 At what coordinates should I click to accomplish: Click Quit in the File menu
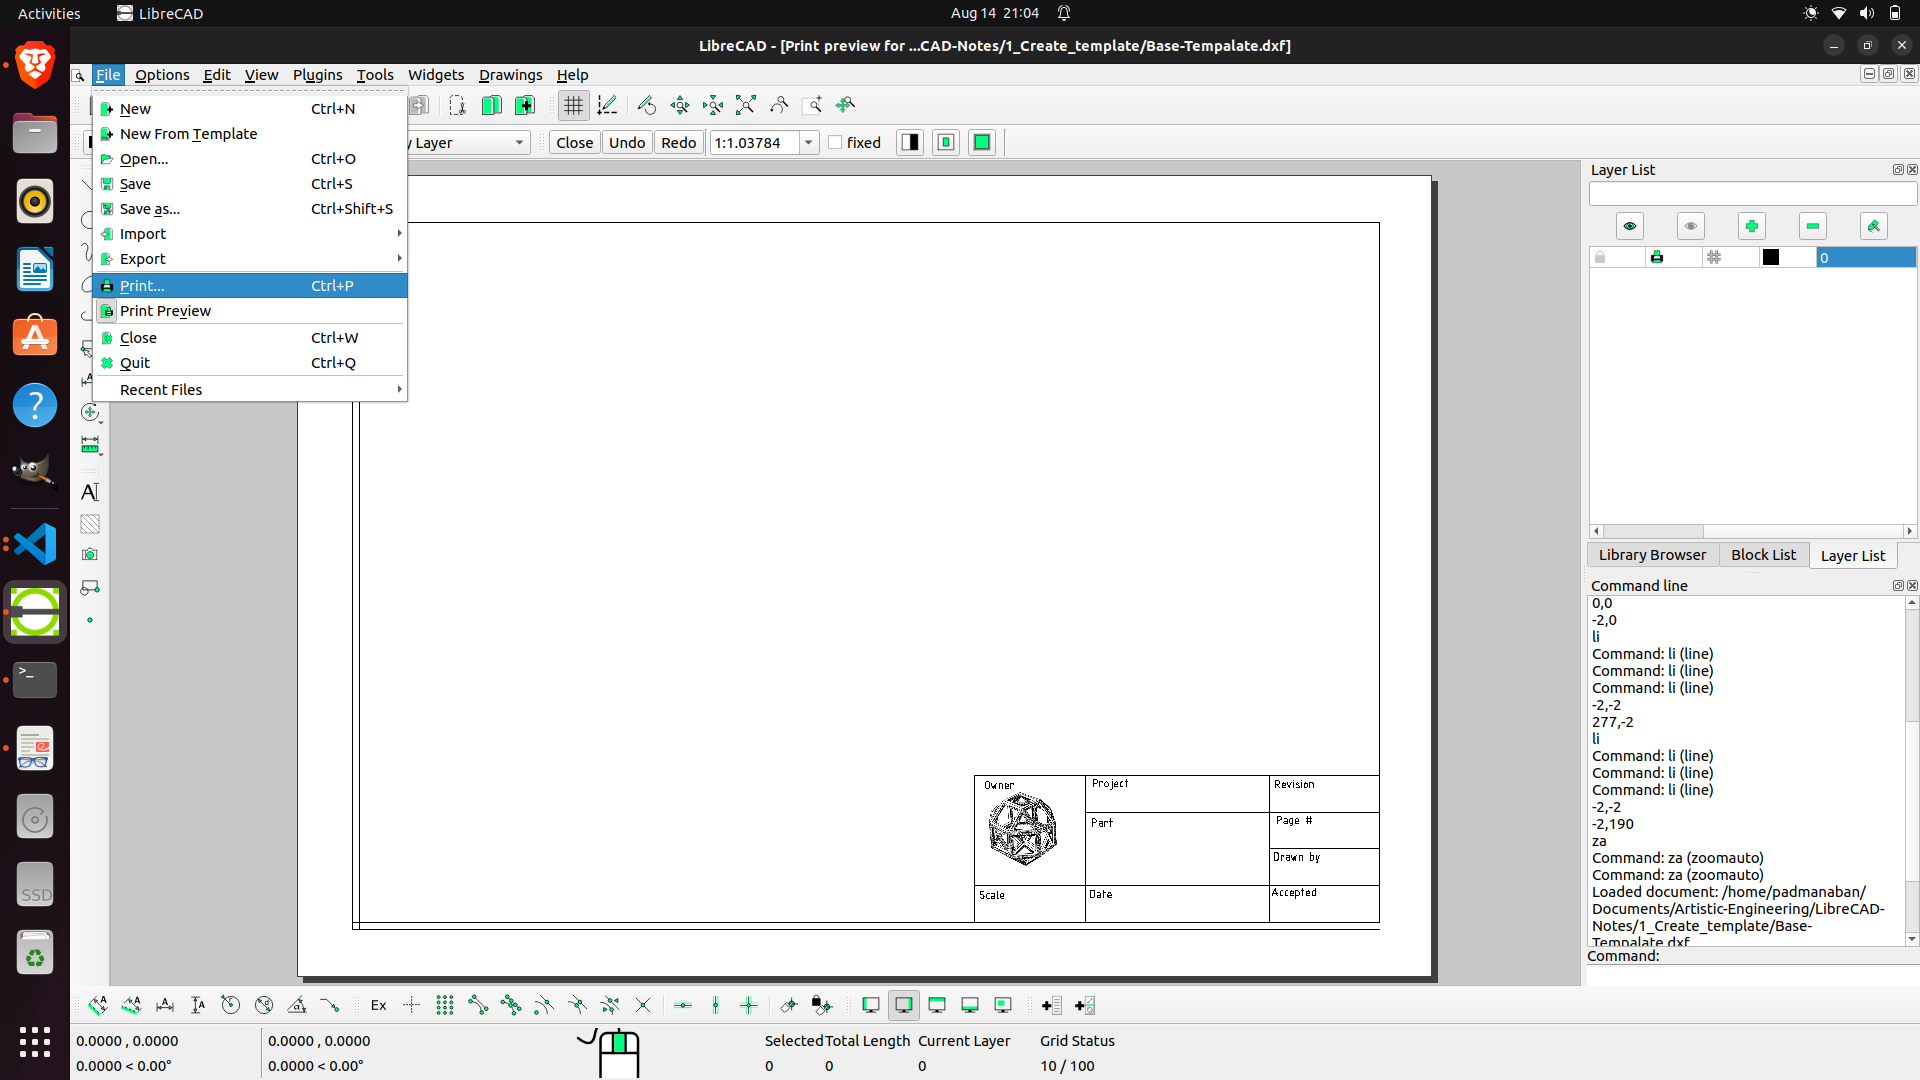pyautogui.click(x=250, y=363)
